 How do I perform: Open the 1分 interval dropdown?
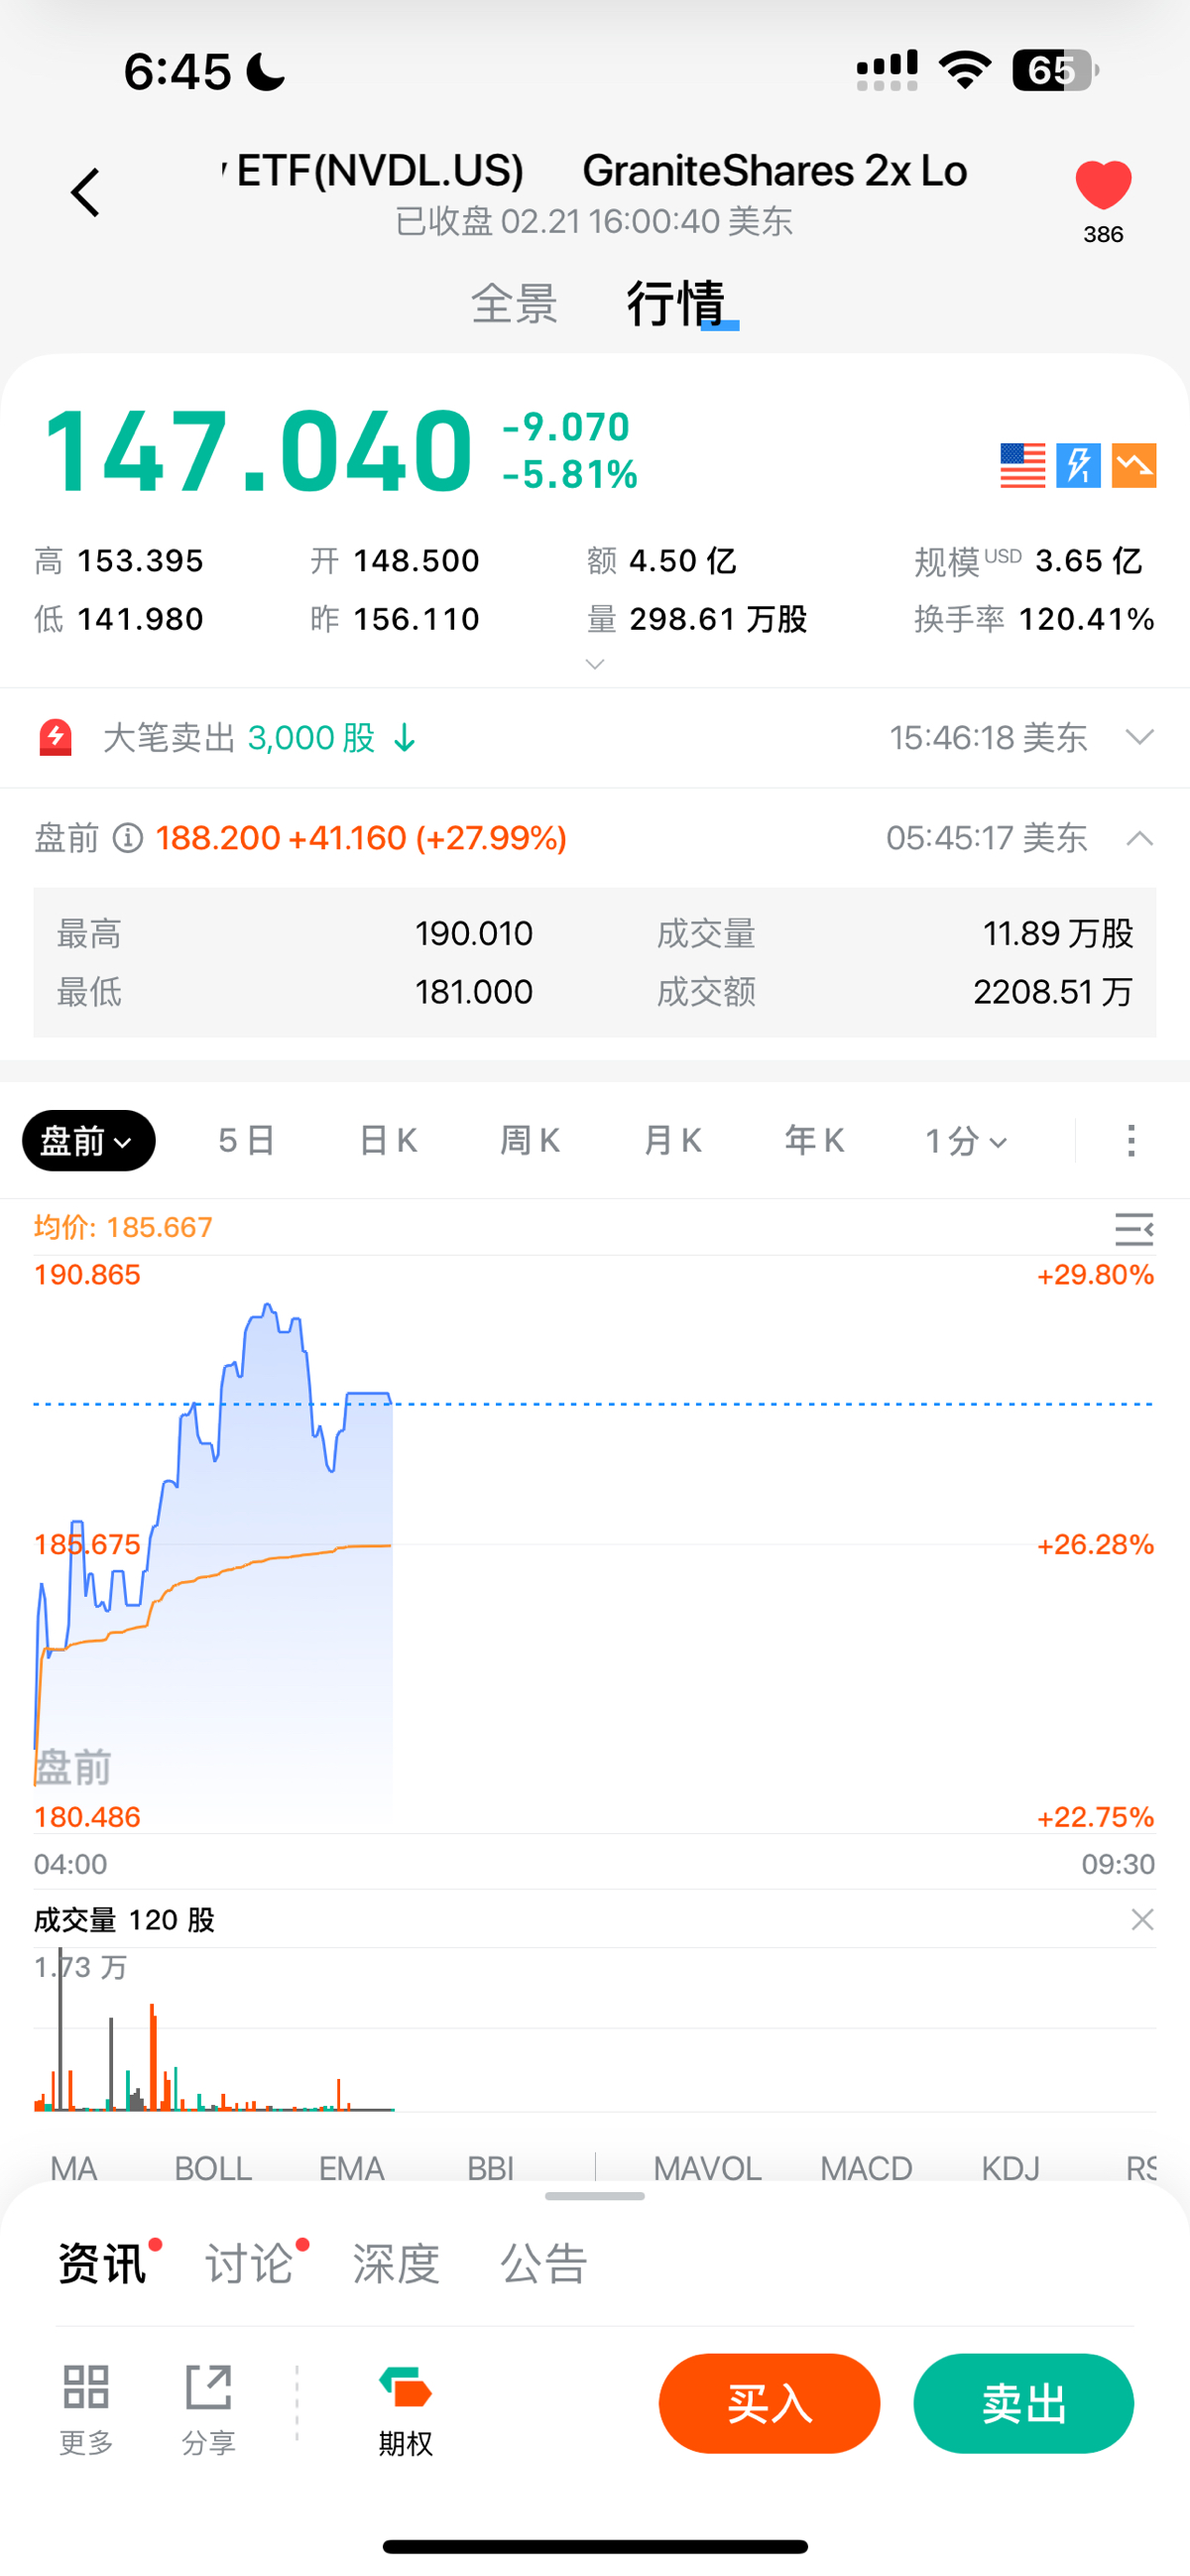966,1141
